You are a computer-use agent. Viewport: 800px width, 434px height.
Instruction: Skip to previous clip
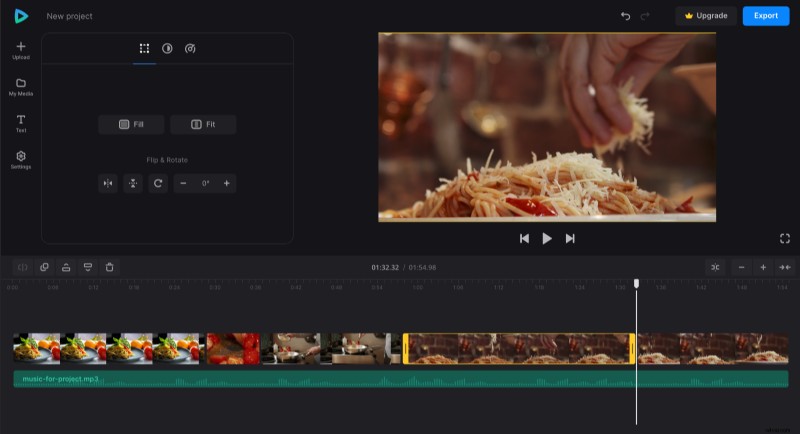click(x=524, y=239)
